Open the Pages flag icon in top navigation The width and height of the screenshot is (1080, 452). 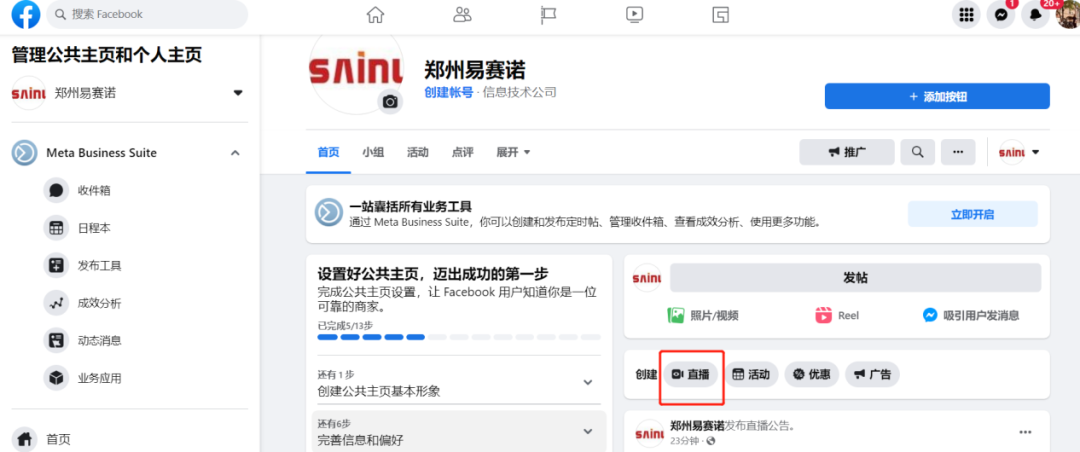click(548, 14)
